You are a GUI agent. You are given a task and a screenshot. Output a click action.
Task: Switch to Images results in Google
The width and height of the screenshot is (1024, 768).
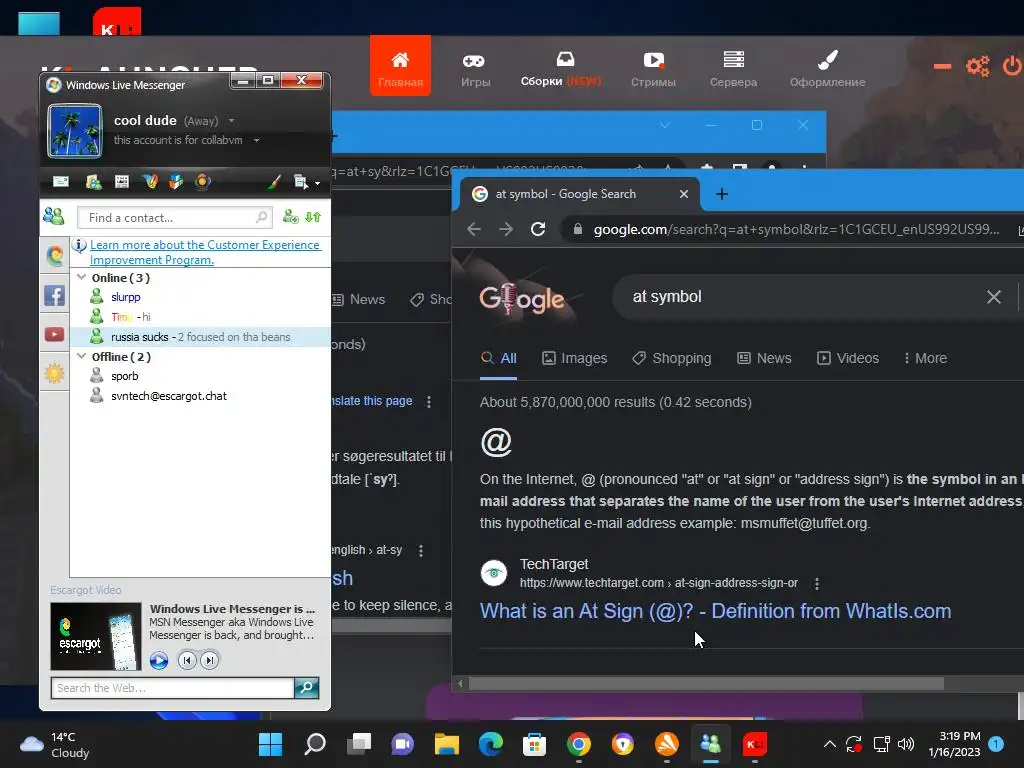tap(575, 358)
